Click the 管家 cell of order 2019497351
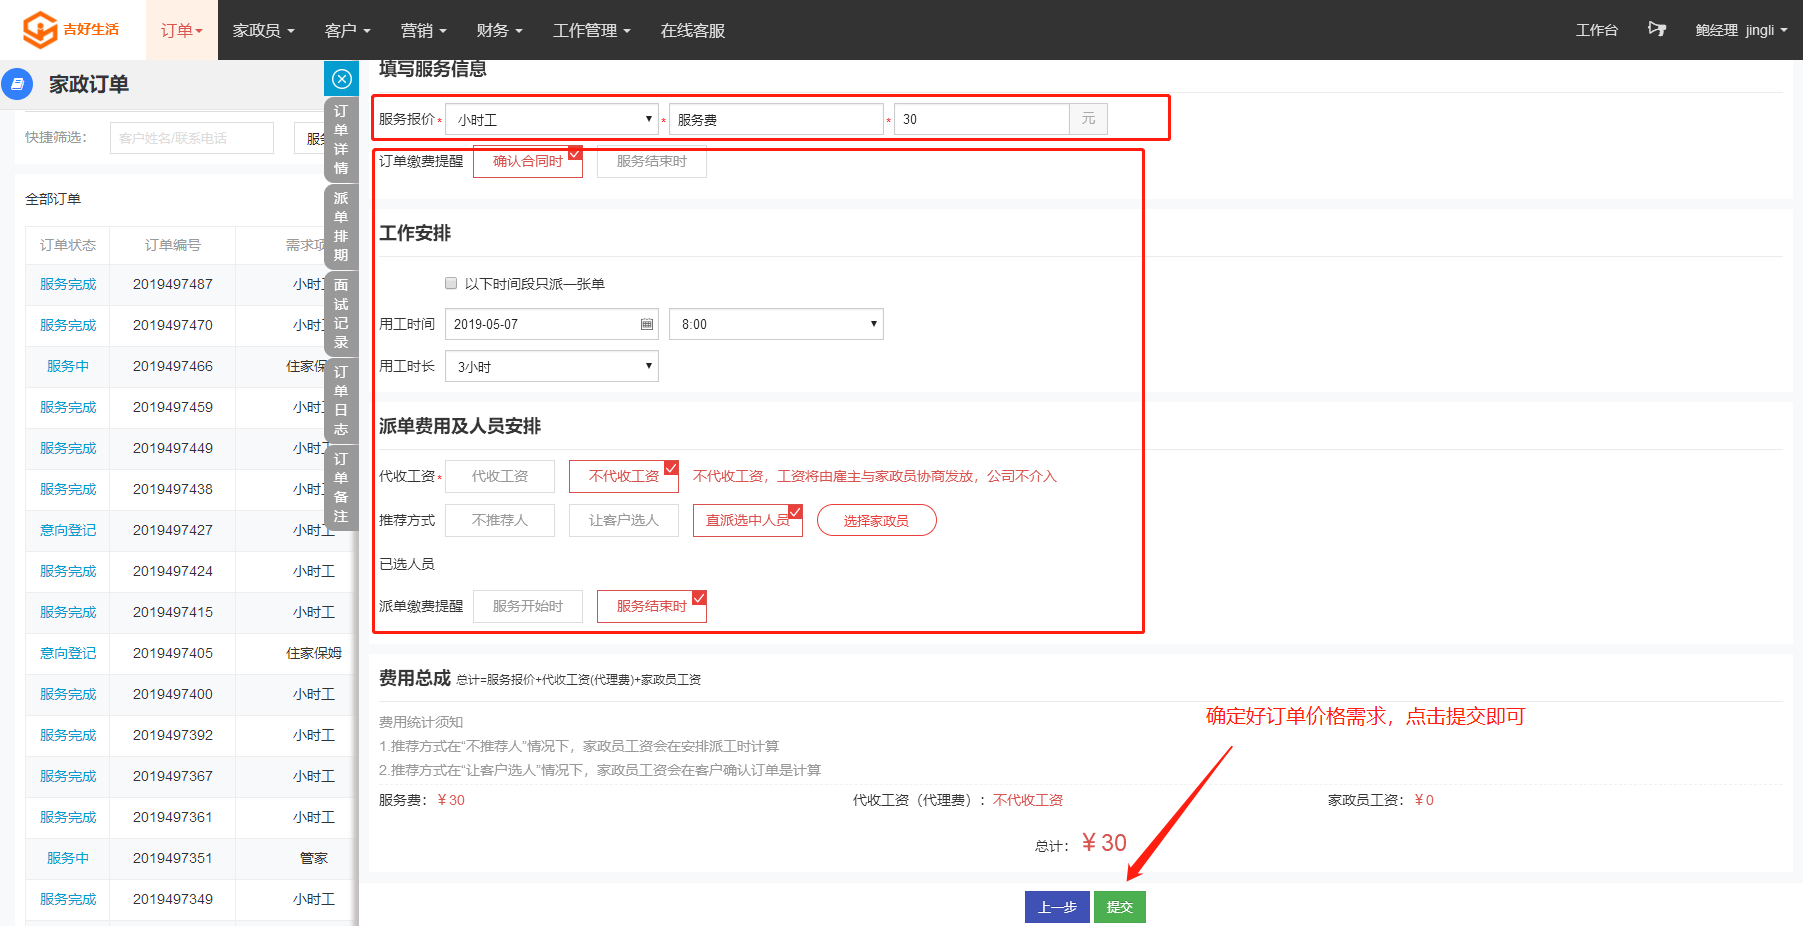The image size is (1803, 926). click(x=314, y=858)
